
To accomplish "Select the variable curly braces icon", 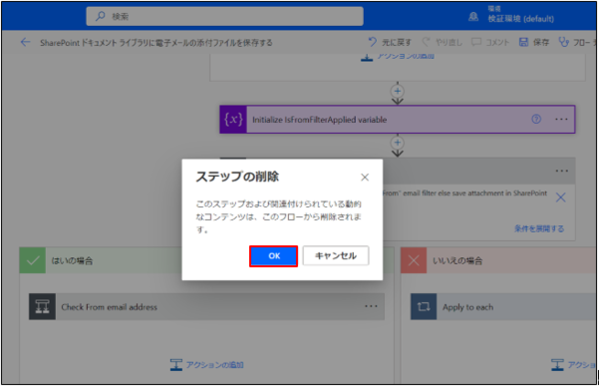I will coord(233,120).
